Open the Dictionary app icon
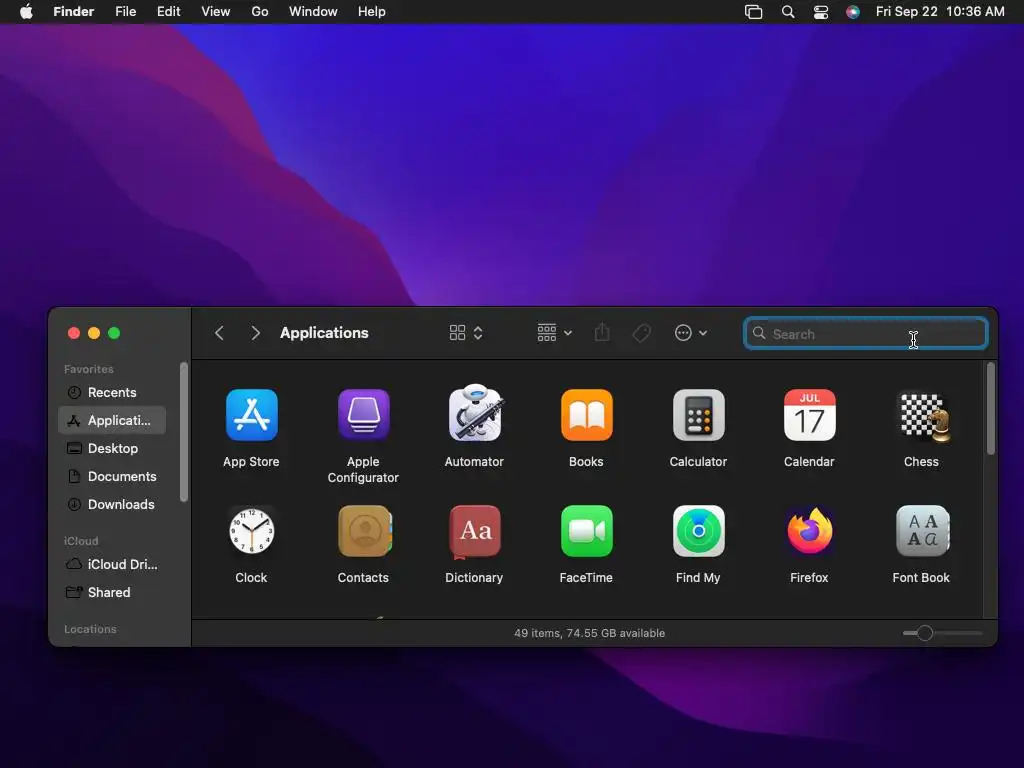The image size is (1024, 768). pyautogui.click(x=475, y=532)
